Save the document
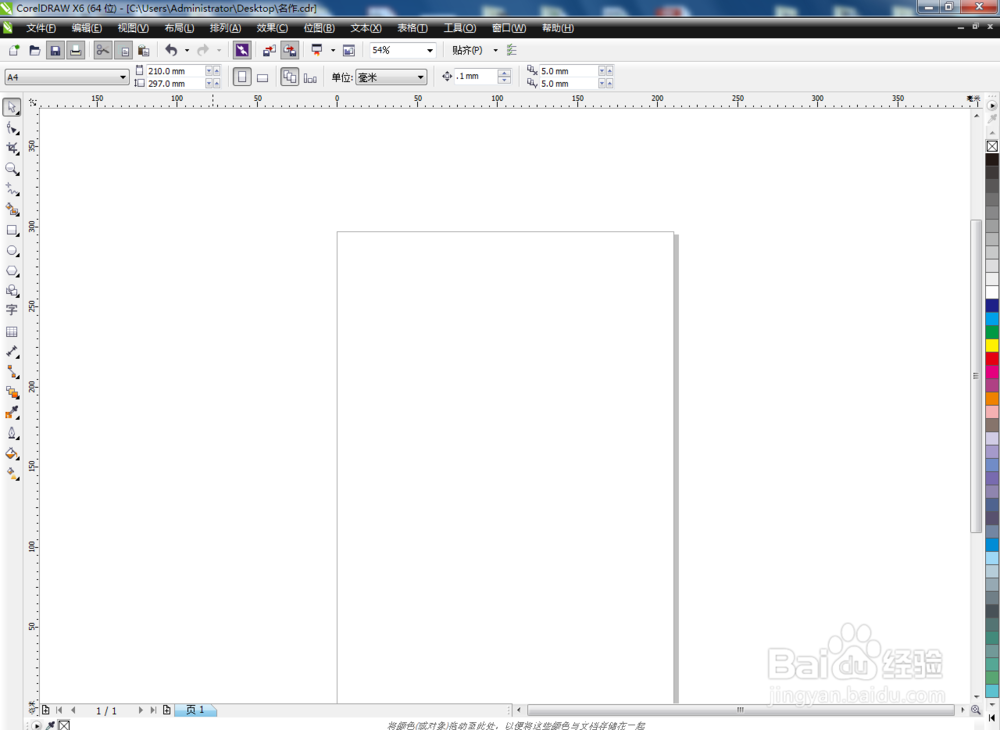 tap(55, 50)
